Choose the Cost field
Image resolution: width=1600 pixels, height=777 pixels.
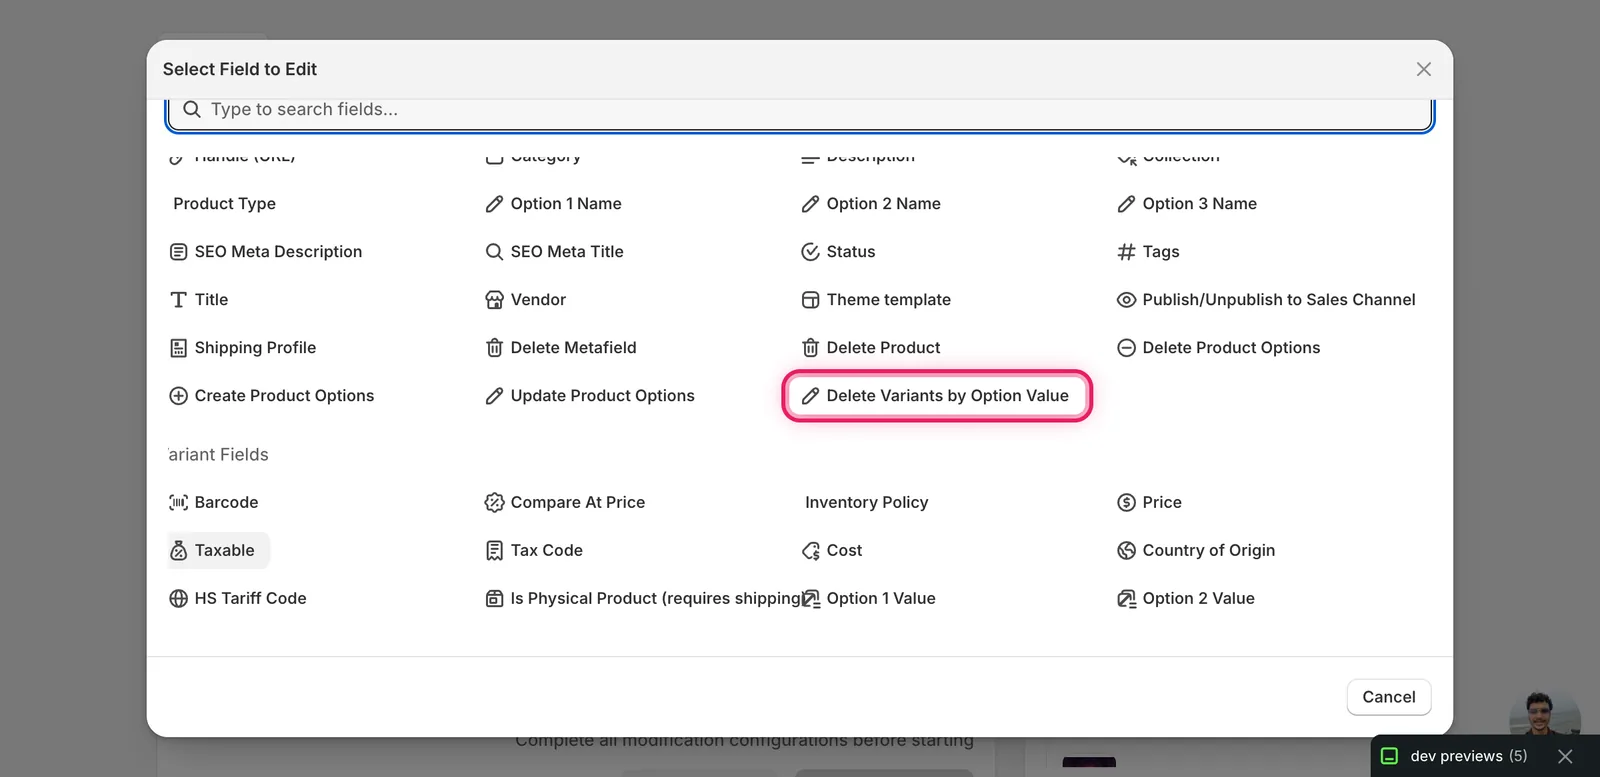pos(832,550)
